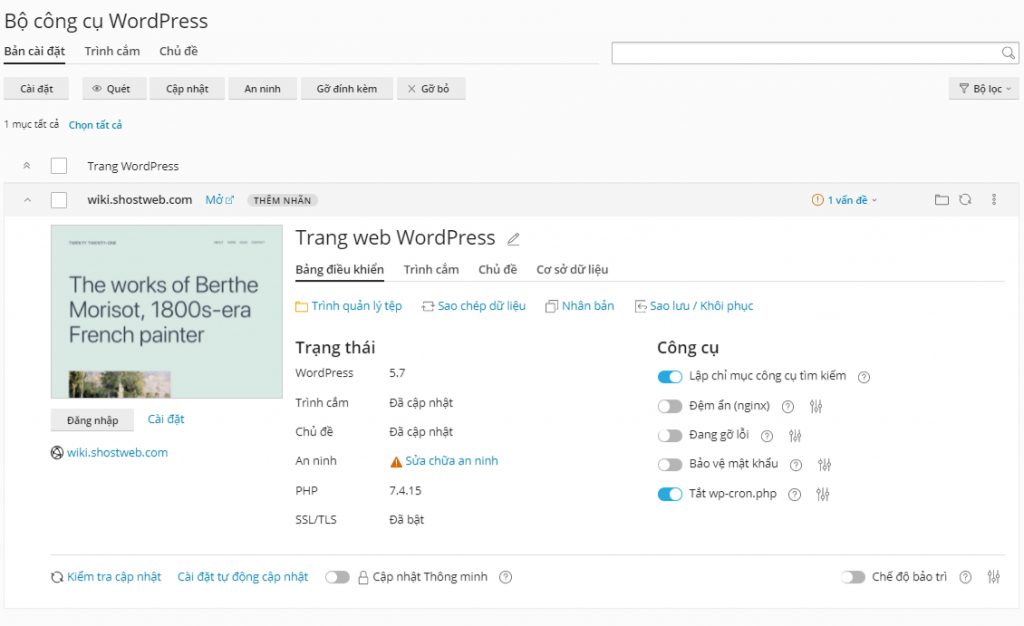The image size is (1024, 626).
Task: Open settings sliders for Đệm ẩn (nginx)
Action: pyautogui.click(x=816, y=406)
